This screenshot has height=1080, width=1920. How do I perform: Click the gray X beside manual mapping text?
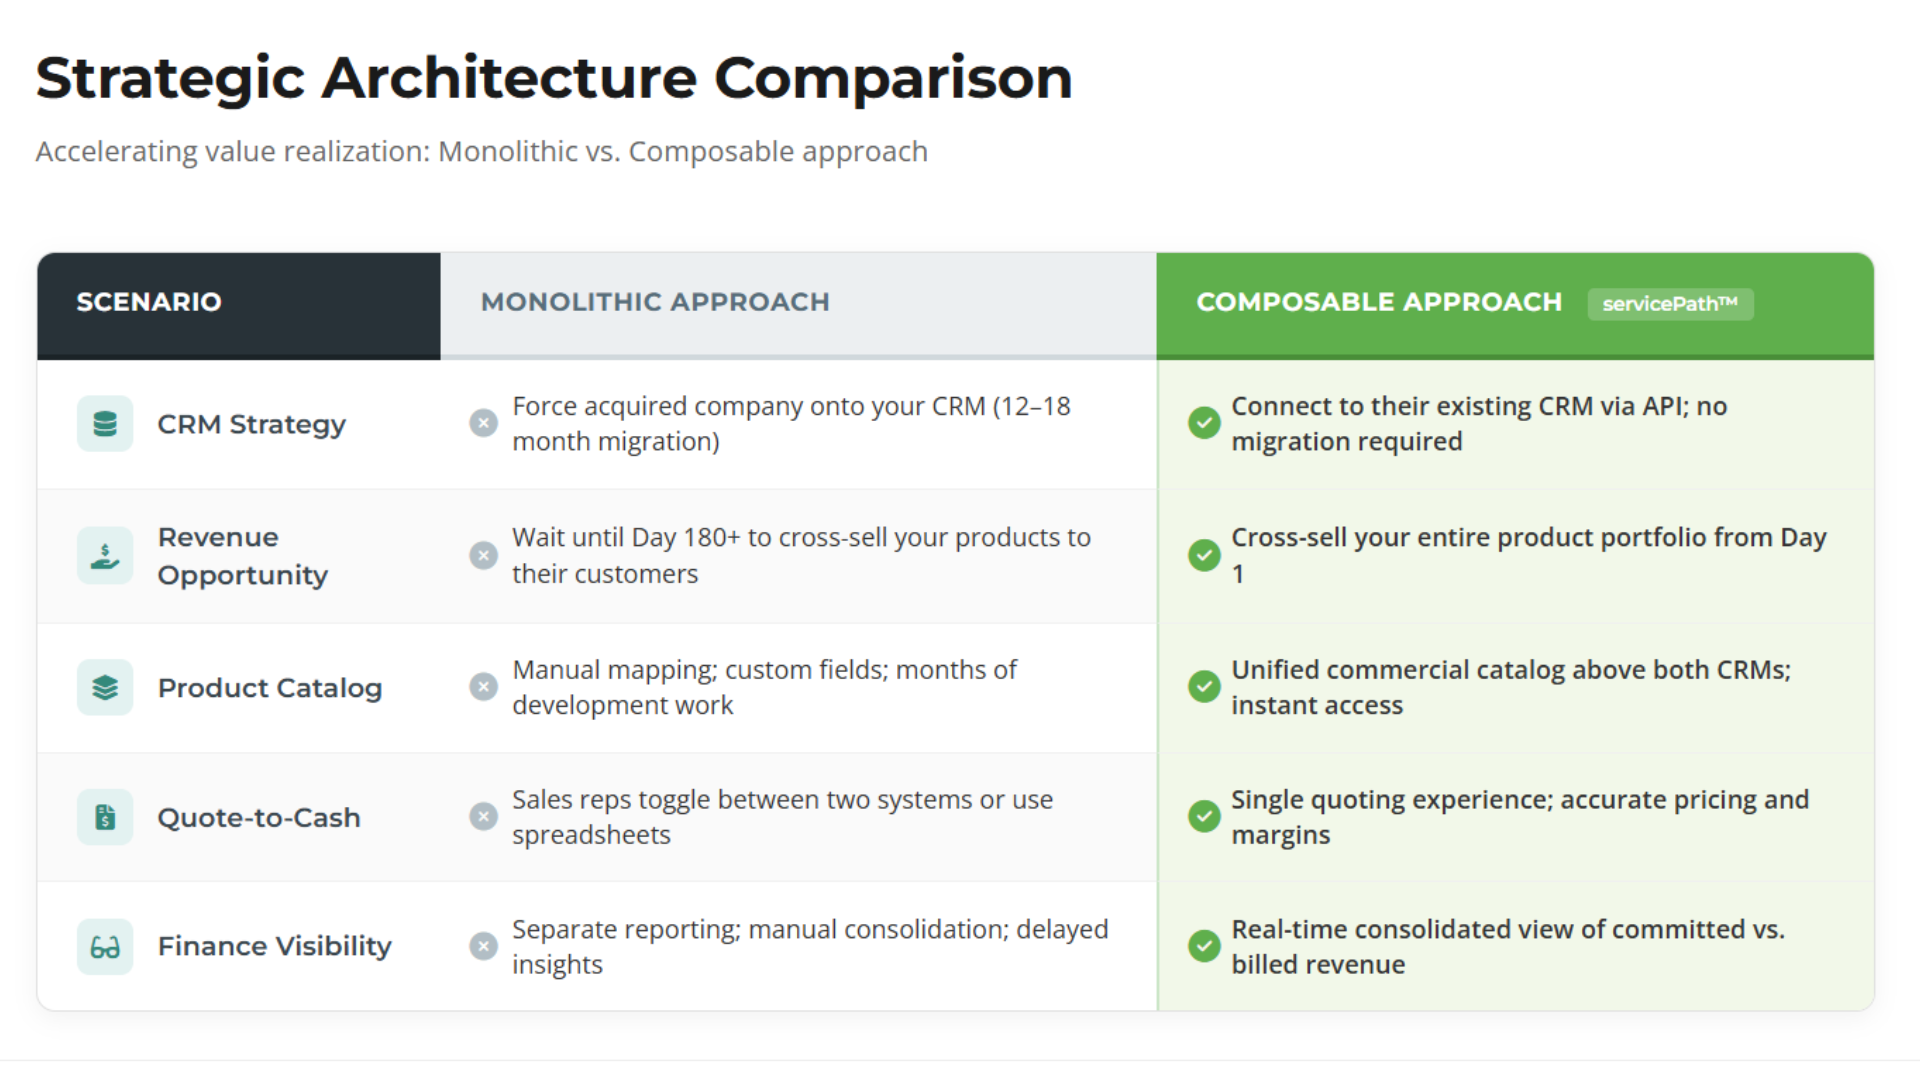coord(484,687)
